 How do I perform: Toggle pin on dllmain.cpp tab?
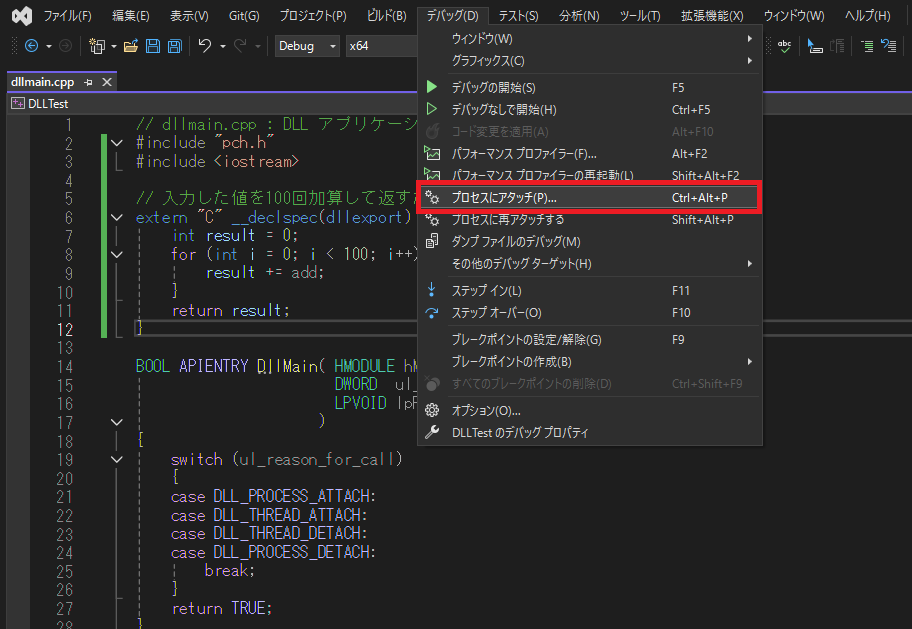(x=88, y=82)
